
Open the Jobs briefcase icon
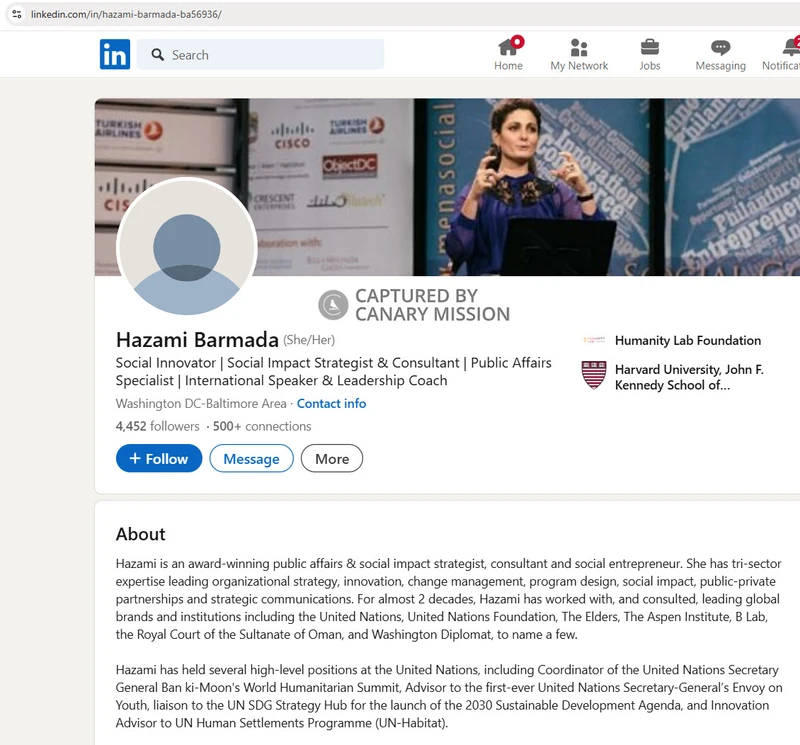pyautogui.click(x=649, y=47)
